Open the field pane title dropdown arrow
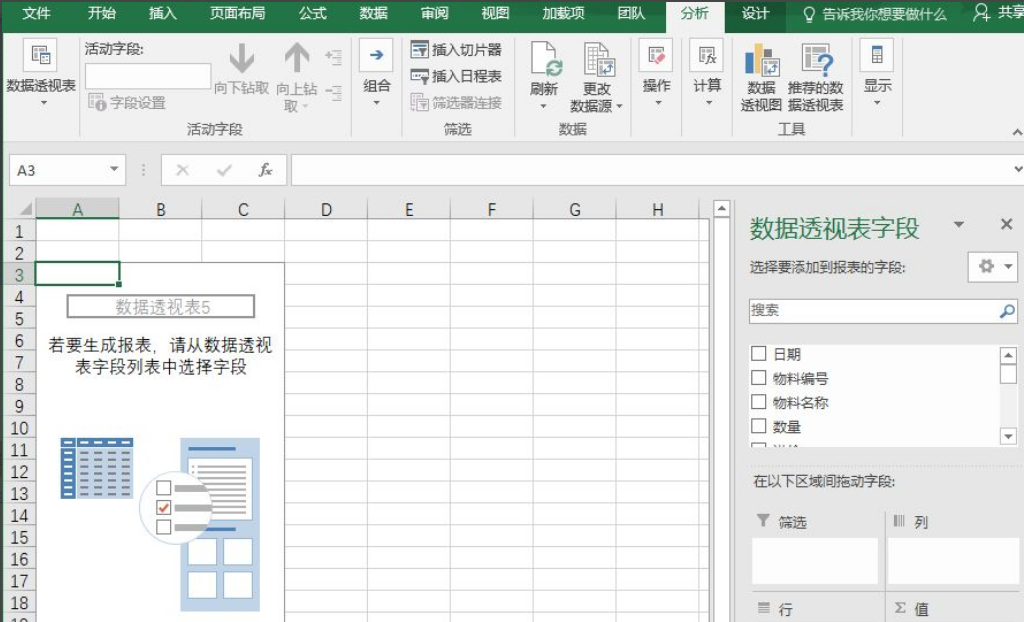This screenshot has width=1024, height=622. (959, 224)
